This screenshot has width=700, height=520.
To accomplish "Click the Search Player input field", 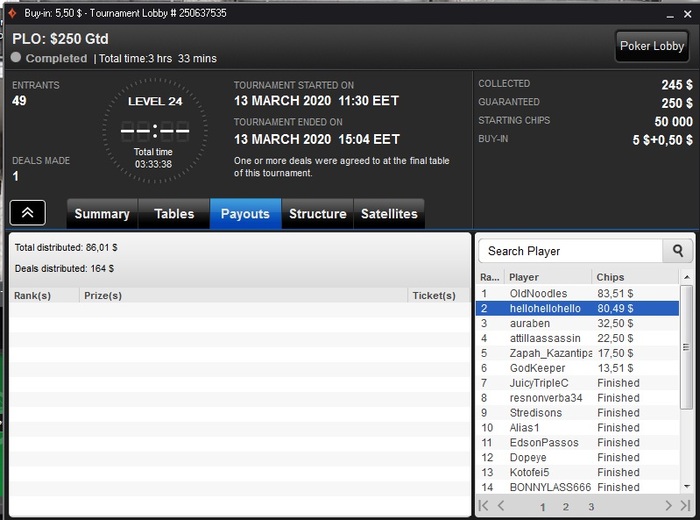I will pos(571,251).
